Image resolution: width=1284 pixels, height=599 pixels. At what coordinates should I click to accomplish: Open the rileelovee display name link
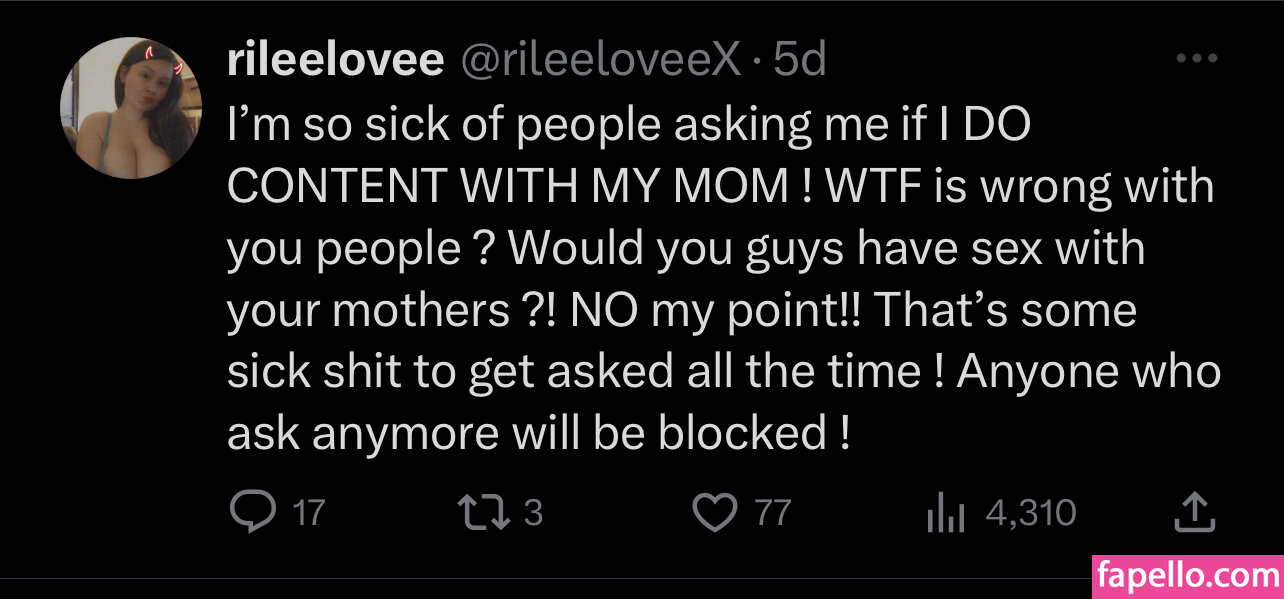click(x=336, y=62)
